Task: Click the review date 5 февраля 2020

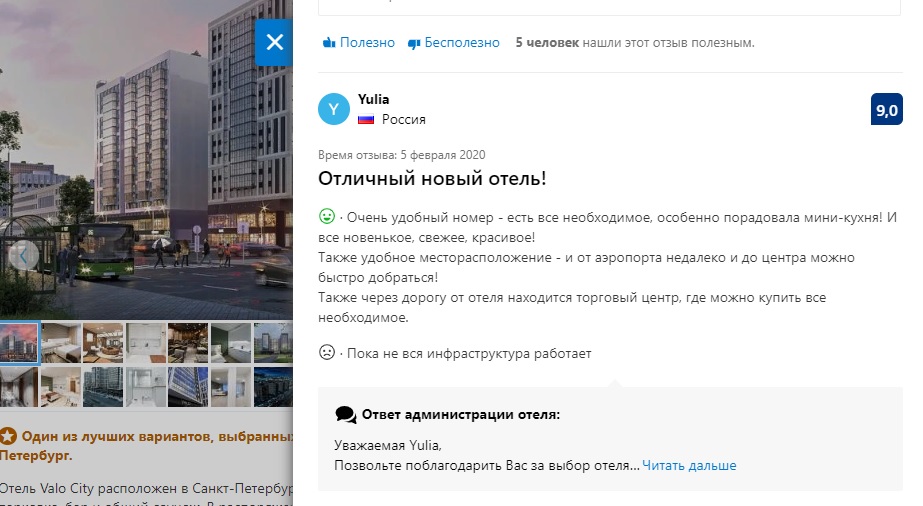Action: point(443,155)
